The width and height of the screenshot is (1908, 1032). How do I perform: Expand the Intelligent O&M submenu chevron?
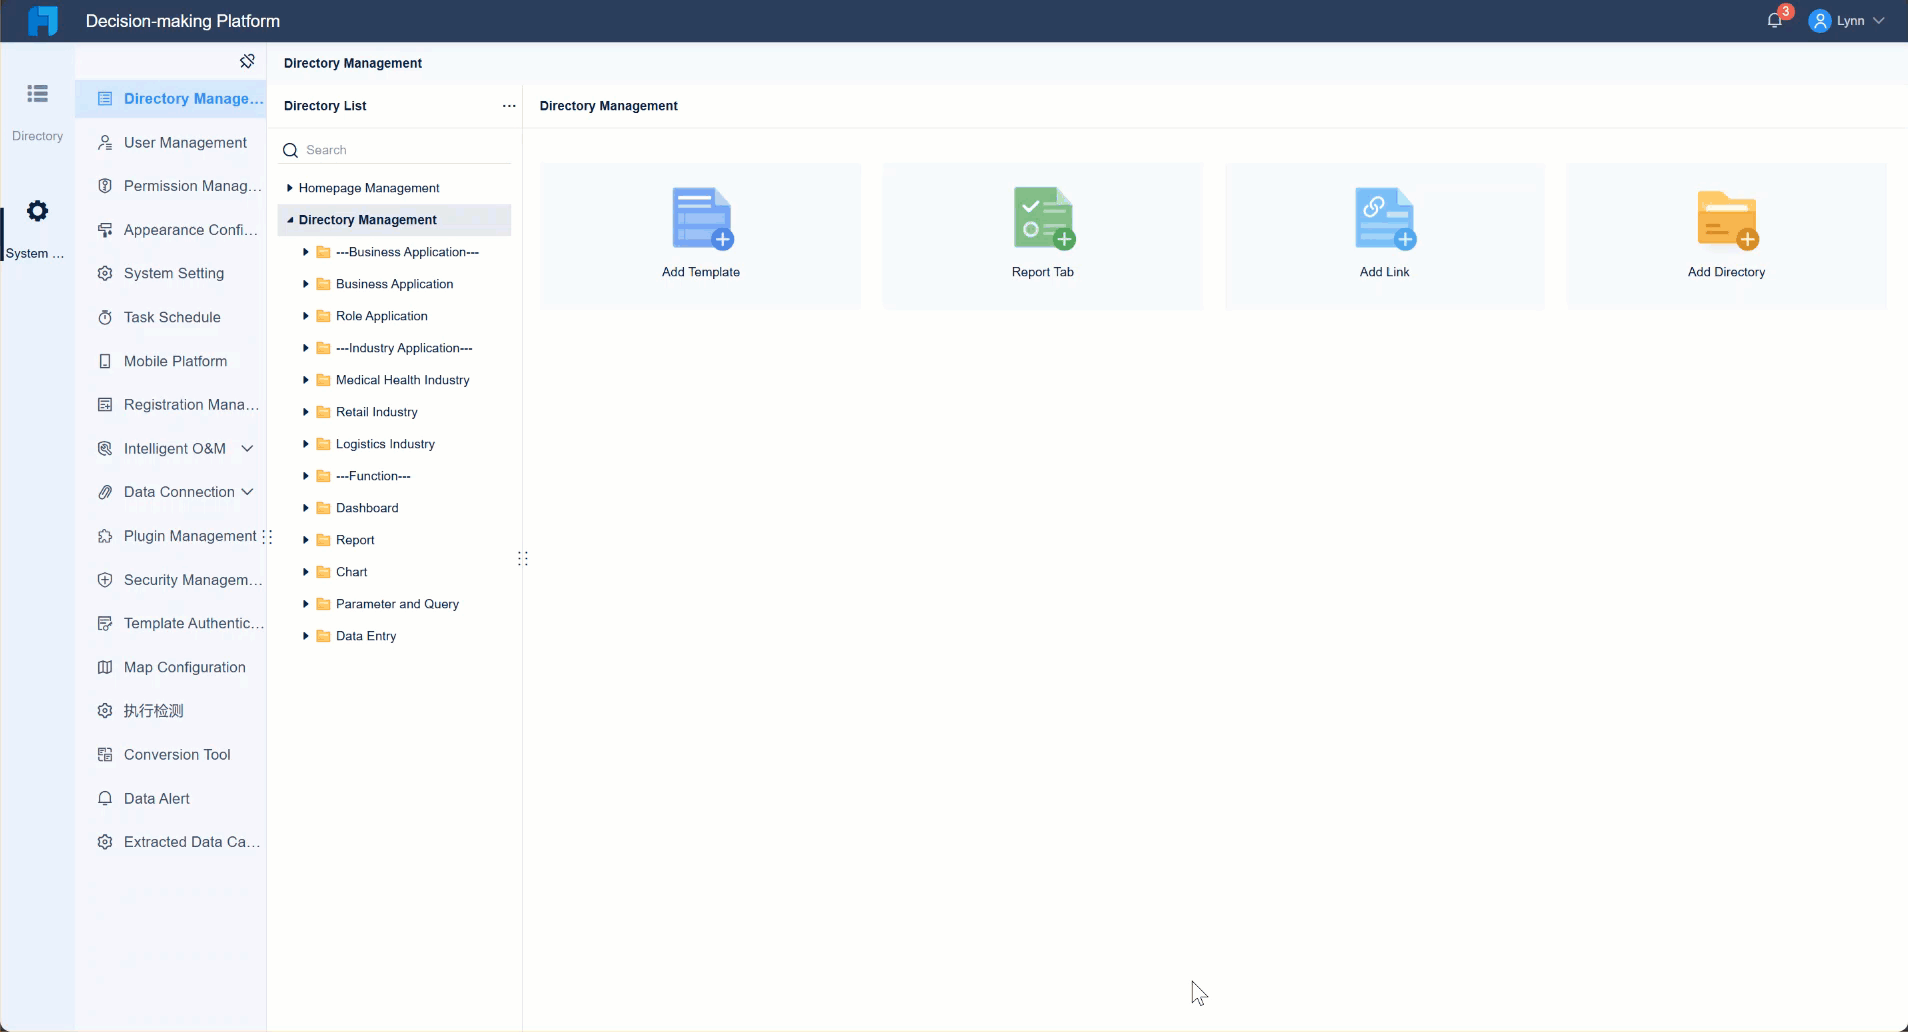247,449
